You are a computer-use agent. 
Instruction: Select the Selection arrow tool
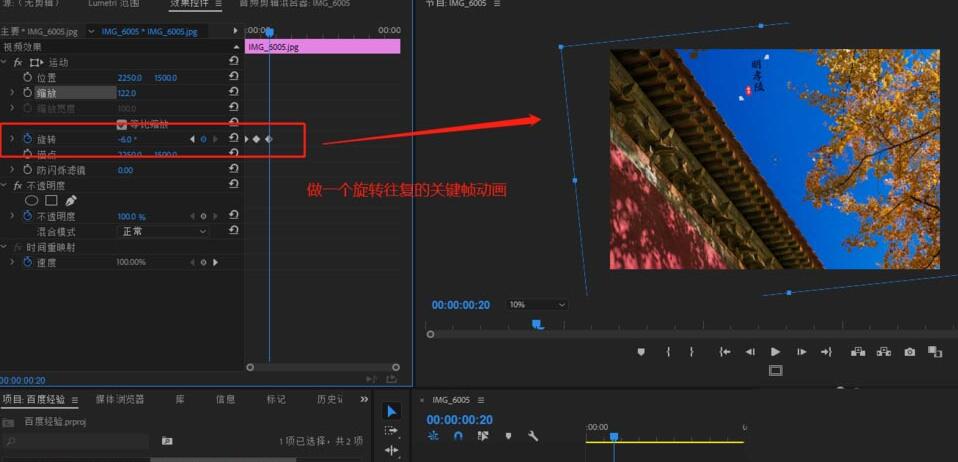click(391, 411)
